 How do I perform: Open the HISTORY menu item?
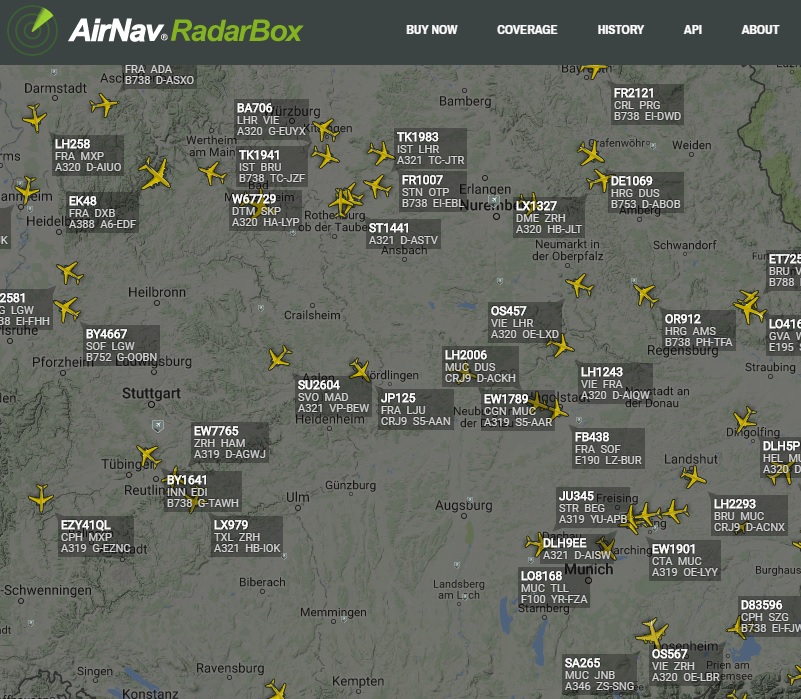point(620,30)
